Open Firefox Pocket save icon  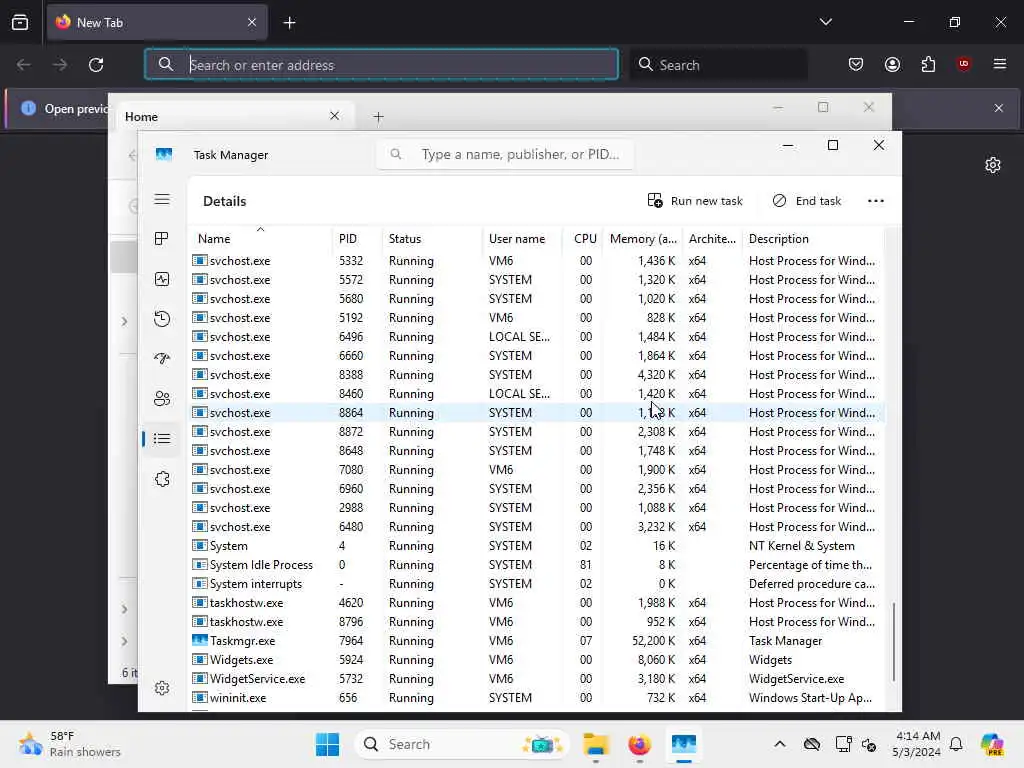[x=856, y=64]
